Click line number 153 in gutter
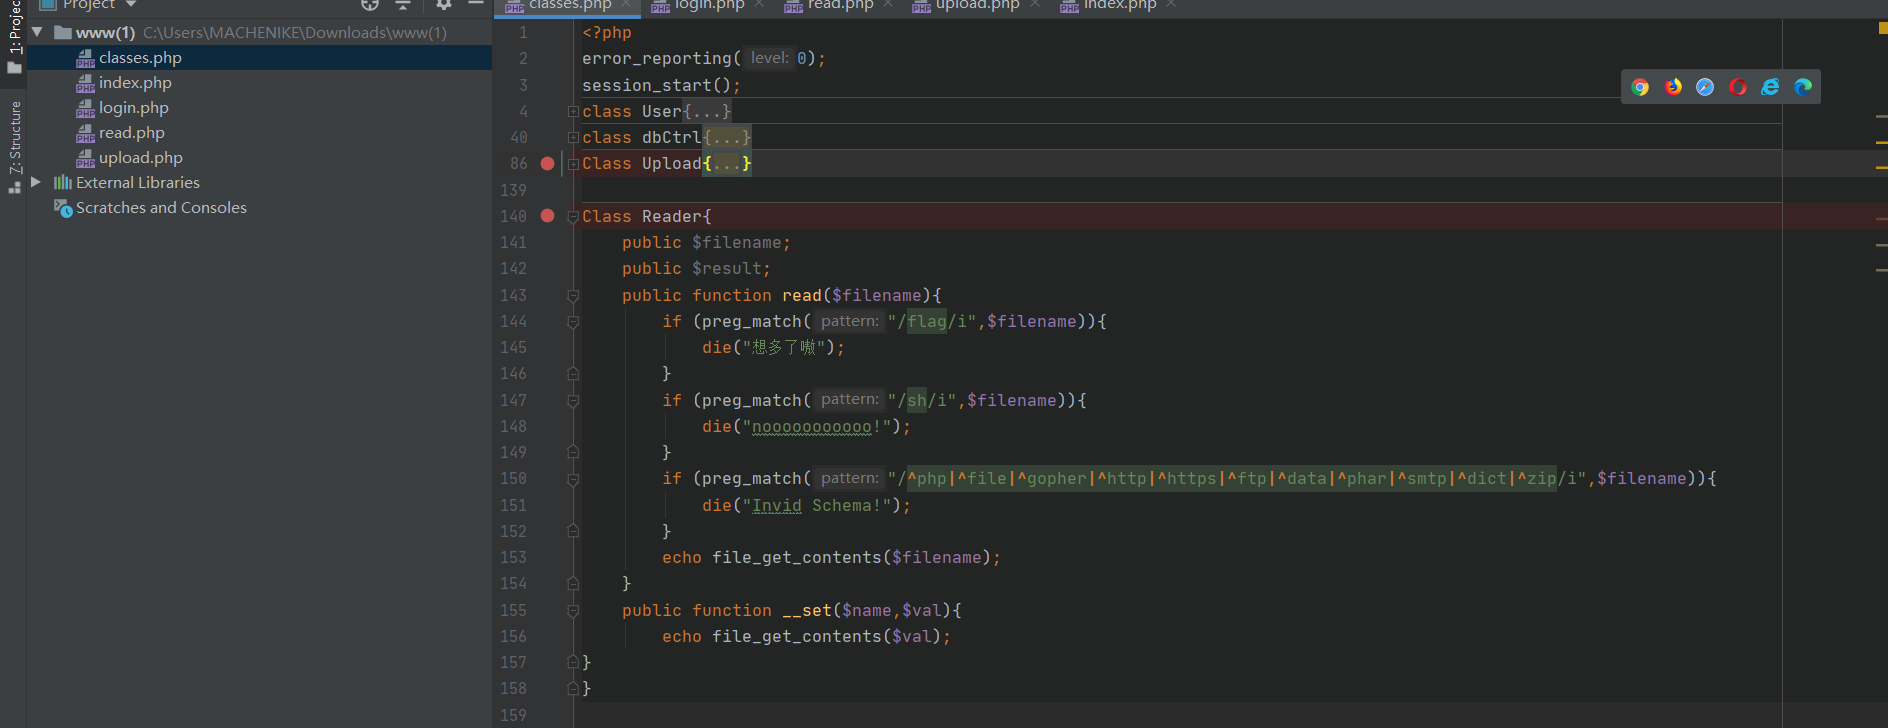This screenshot has height=728, width=1888. (513, 557)
